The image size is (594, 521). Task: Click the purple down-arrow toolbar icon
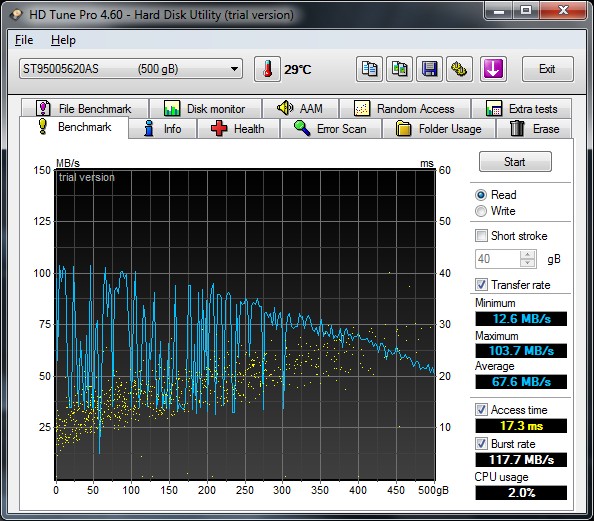(x=493, y=69)
